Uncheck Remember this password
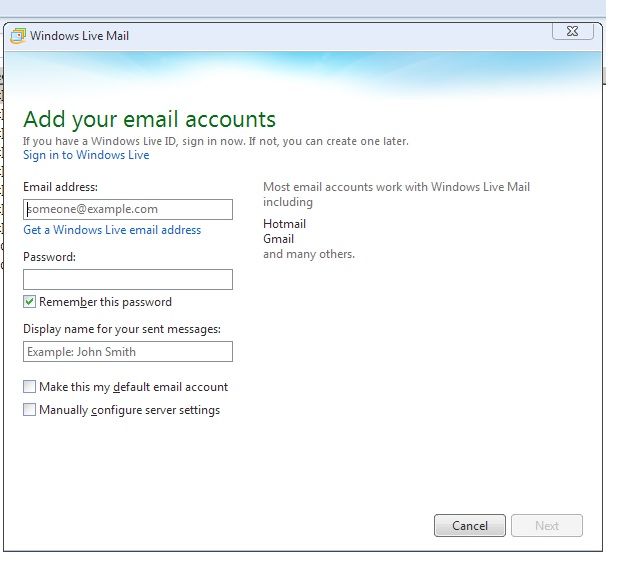The height and width of the screenshot is (568, 623). click(29, 302)
